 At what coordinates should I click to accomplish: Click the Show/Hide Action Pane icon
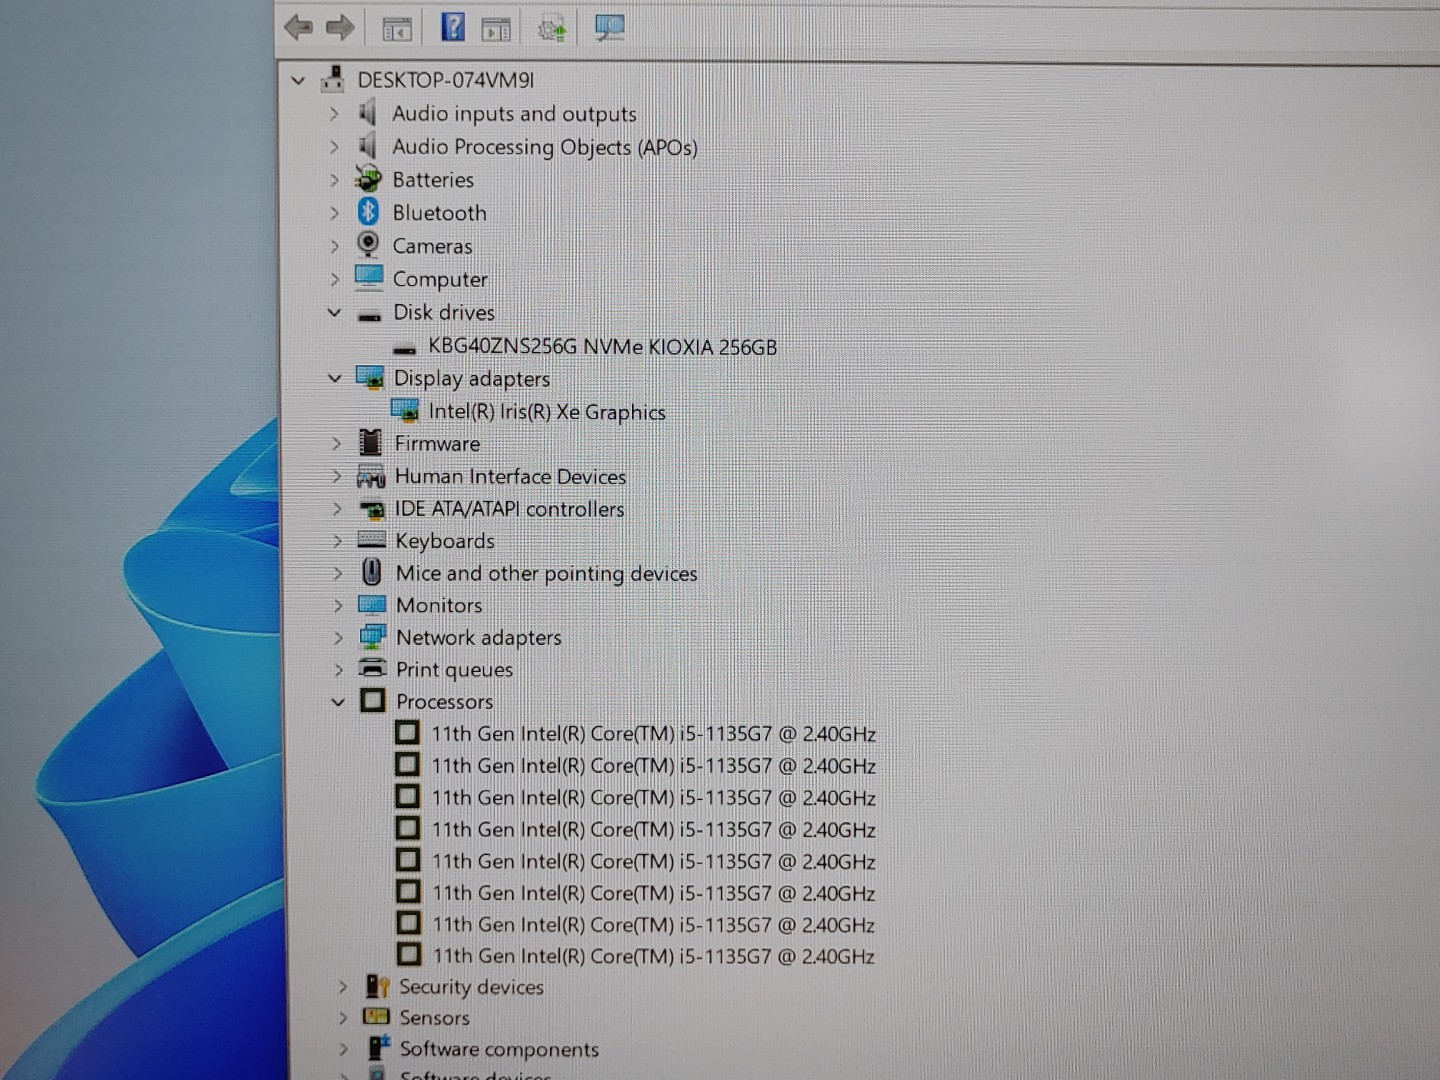click(x=496, y=27)
